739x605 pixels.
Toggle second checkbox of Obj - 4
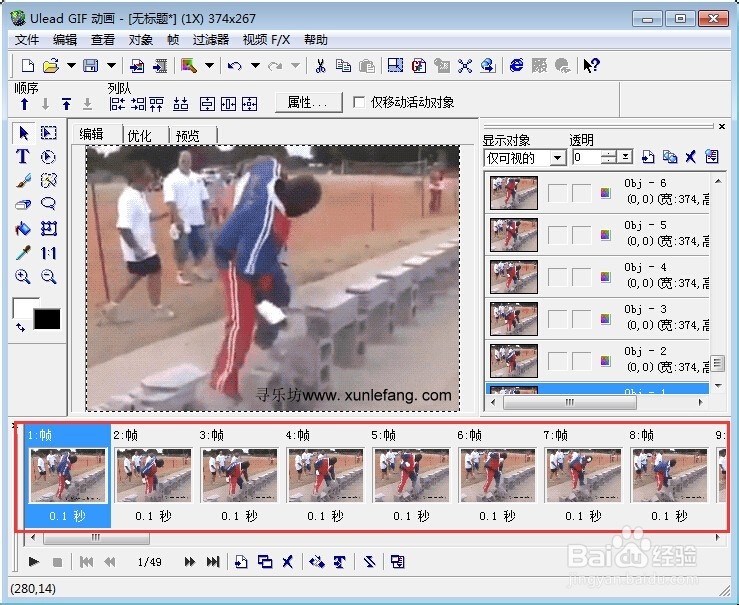pyautogui.click(x=582, y=277)
